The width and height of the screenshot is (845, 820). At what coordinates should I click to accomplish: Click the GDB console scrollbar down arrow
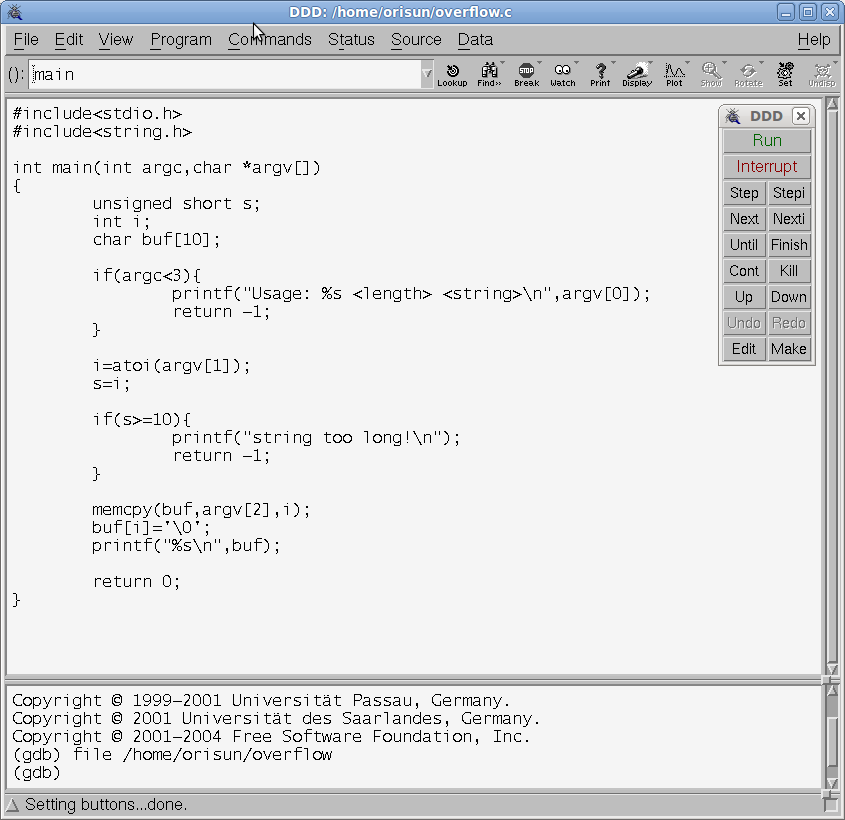[x=832, y=783]
